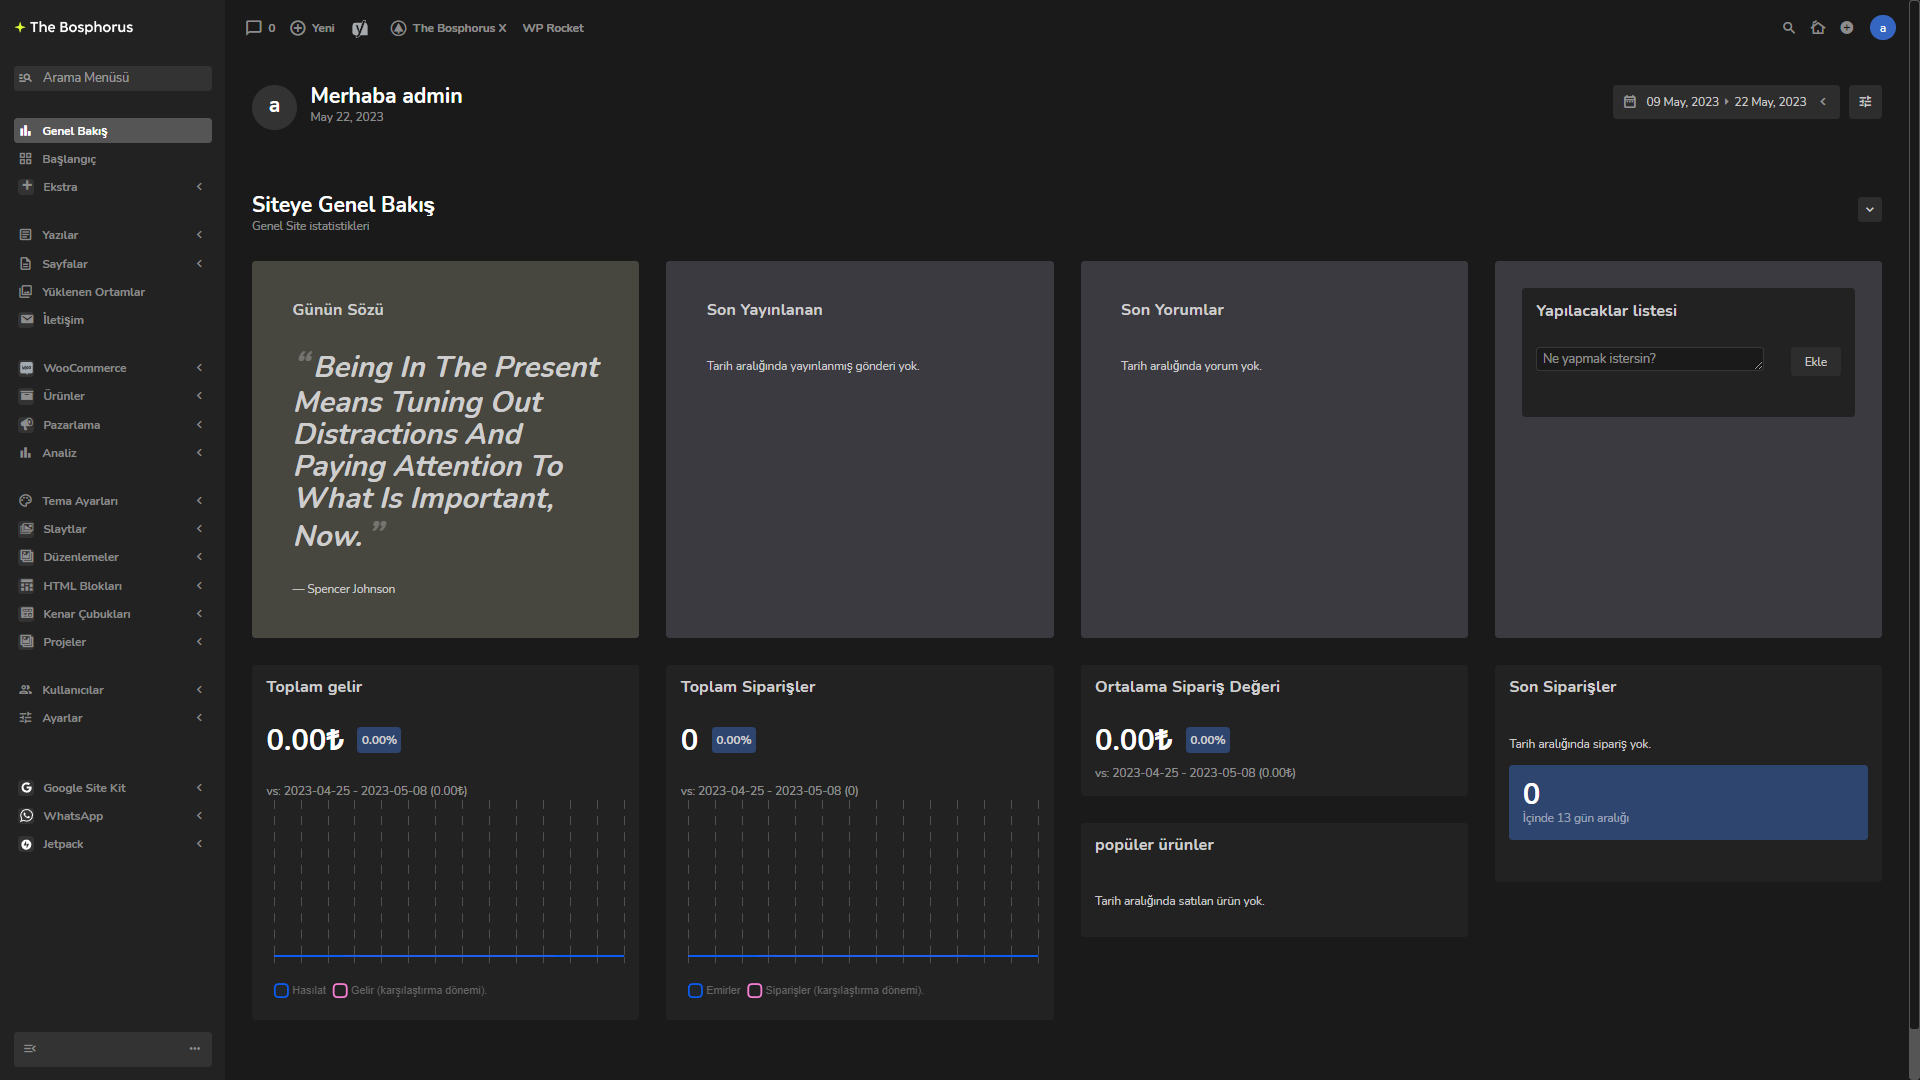Click the Jetpack icon in sidebar
The height and width of the screenshot is (1080, 1920).
[x=26, y=844]
